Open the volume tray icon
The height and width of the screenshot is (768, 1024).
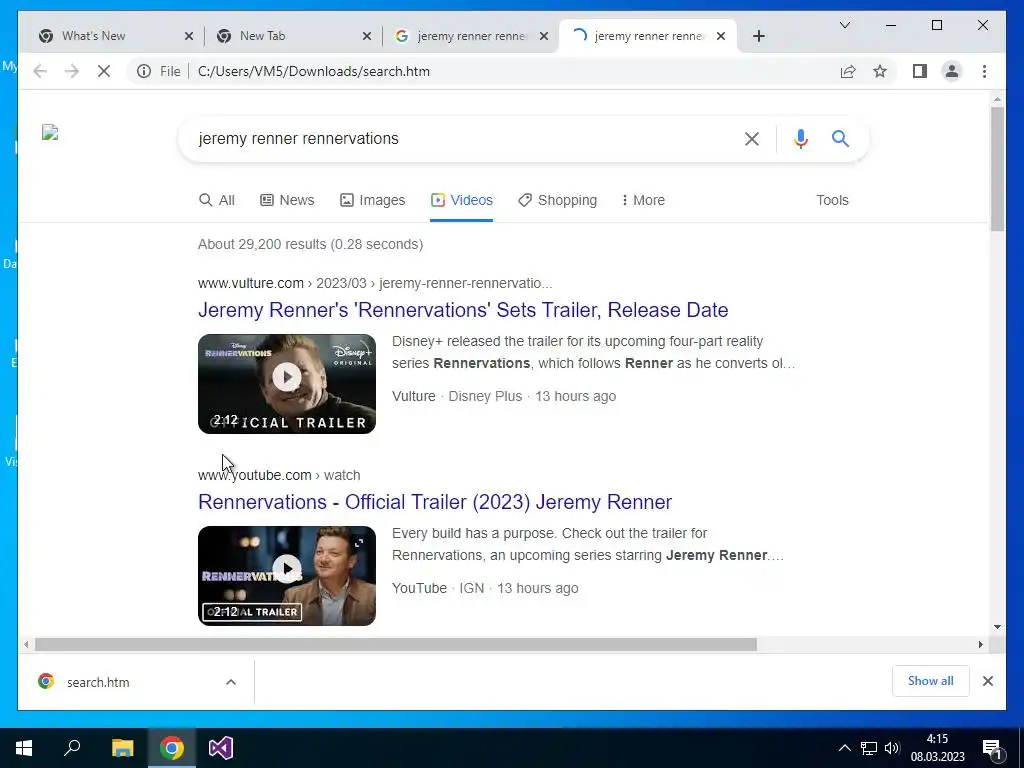tap(891, 748)
